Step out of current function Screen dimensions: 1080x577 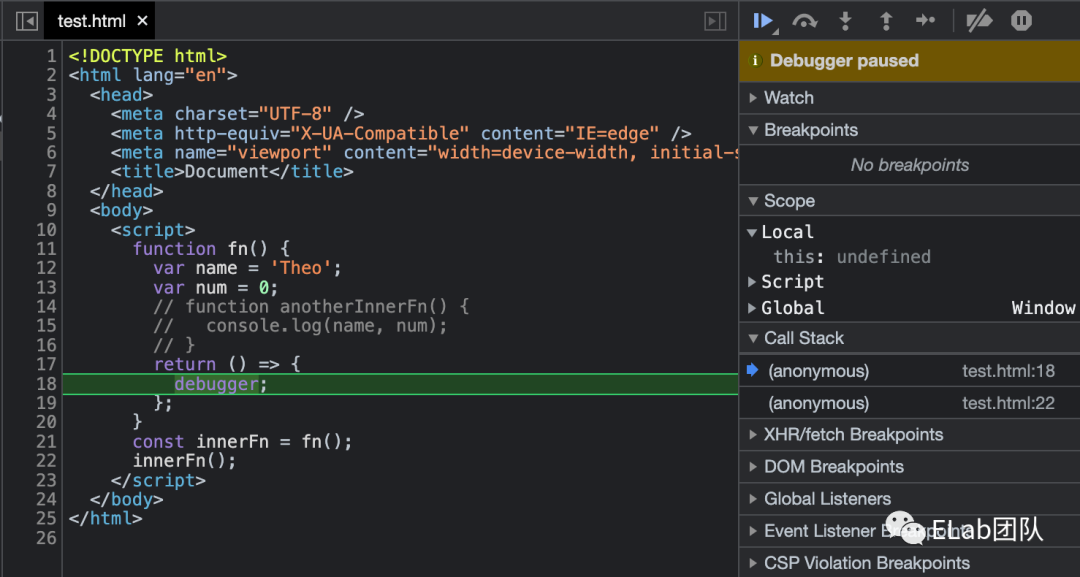coord(886,21)
